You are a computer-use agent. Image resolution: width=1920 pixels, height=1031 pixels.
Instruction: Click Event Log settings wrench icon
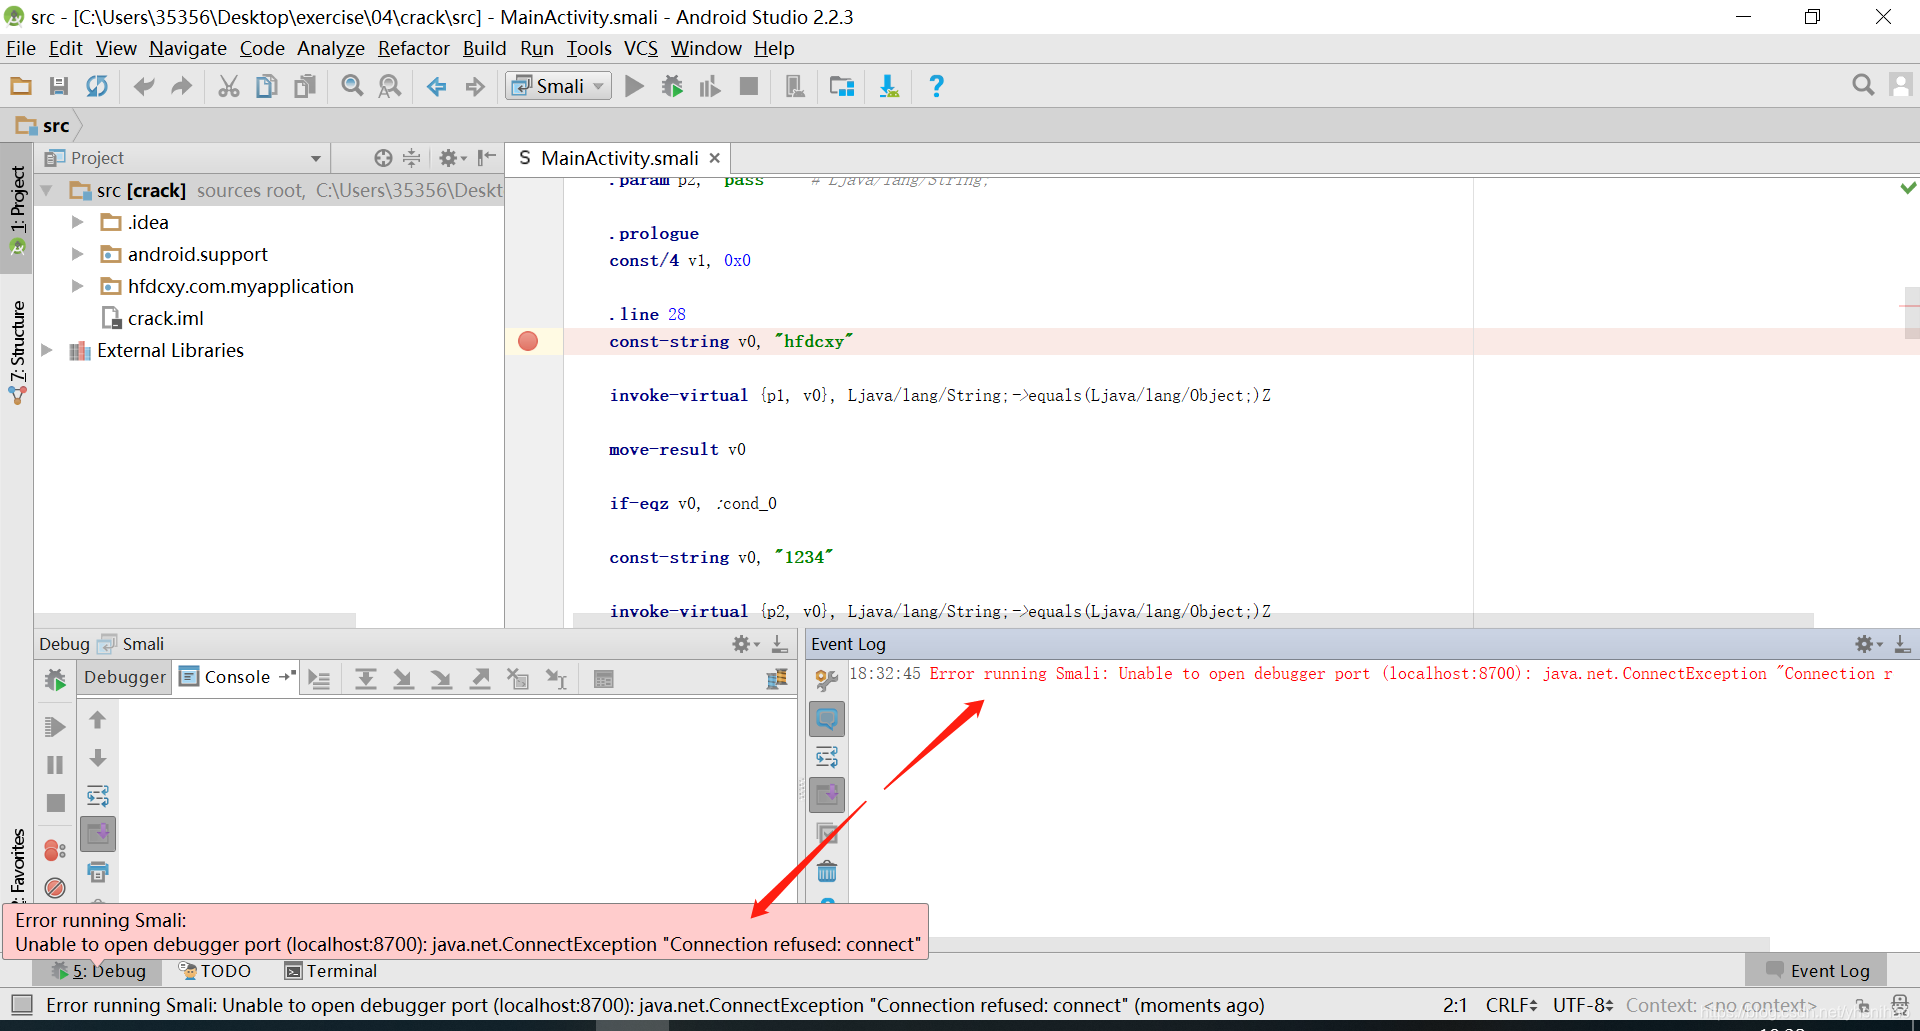coord(827,680)
